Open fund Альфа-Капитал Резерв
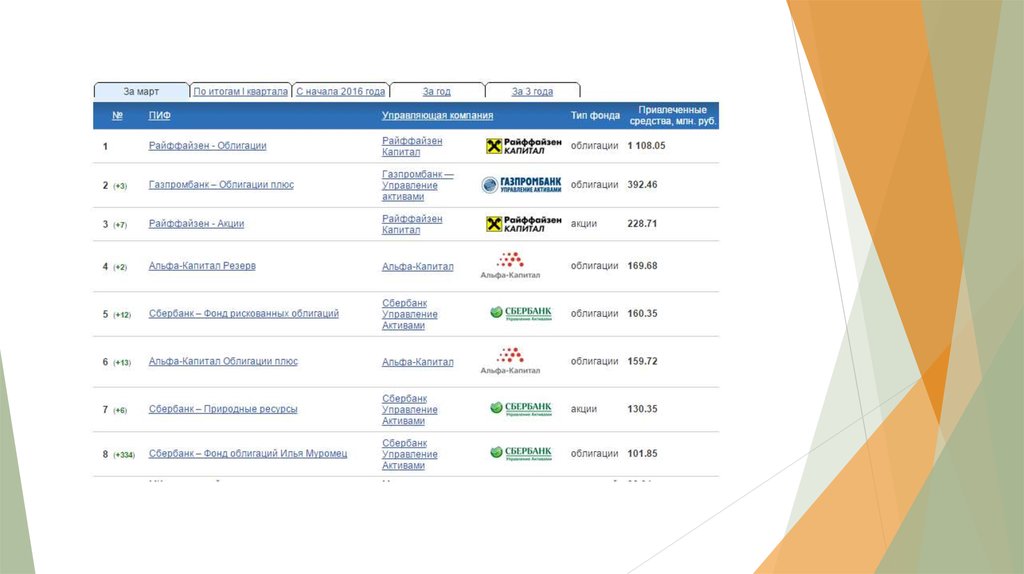 point(202,266)
